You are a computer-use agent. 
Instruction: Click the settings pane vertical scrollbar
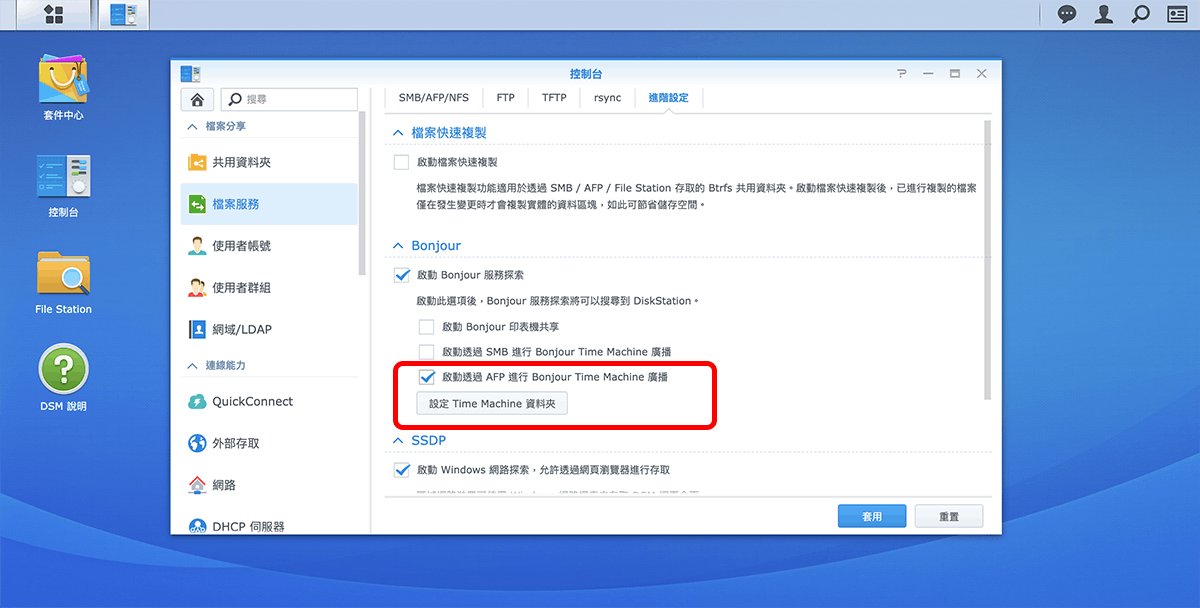pyautogui.click(x=988, y=260)
